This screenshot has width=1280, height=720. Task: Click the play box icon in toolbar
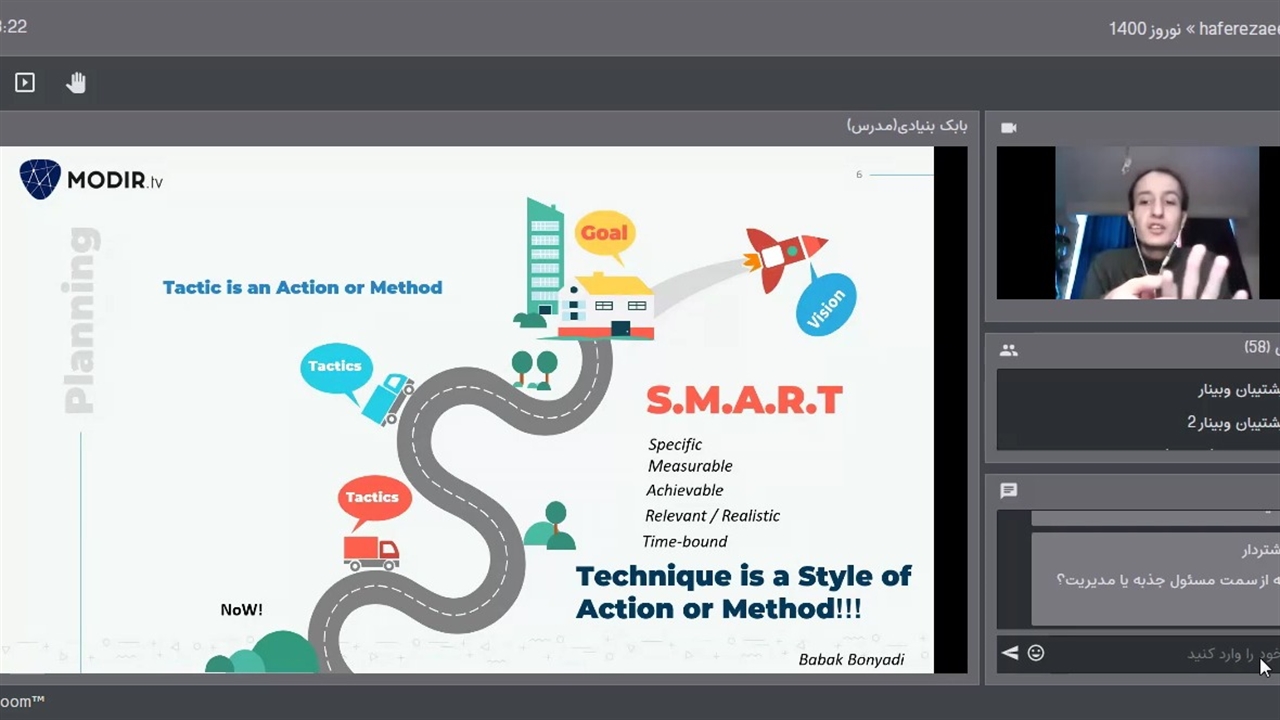[25, 83]
